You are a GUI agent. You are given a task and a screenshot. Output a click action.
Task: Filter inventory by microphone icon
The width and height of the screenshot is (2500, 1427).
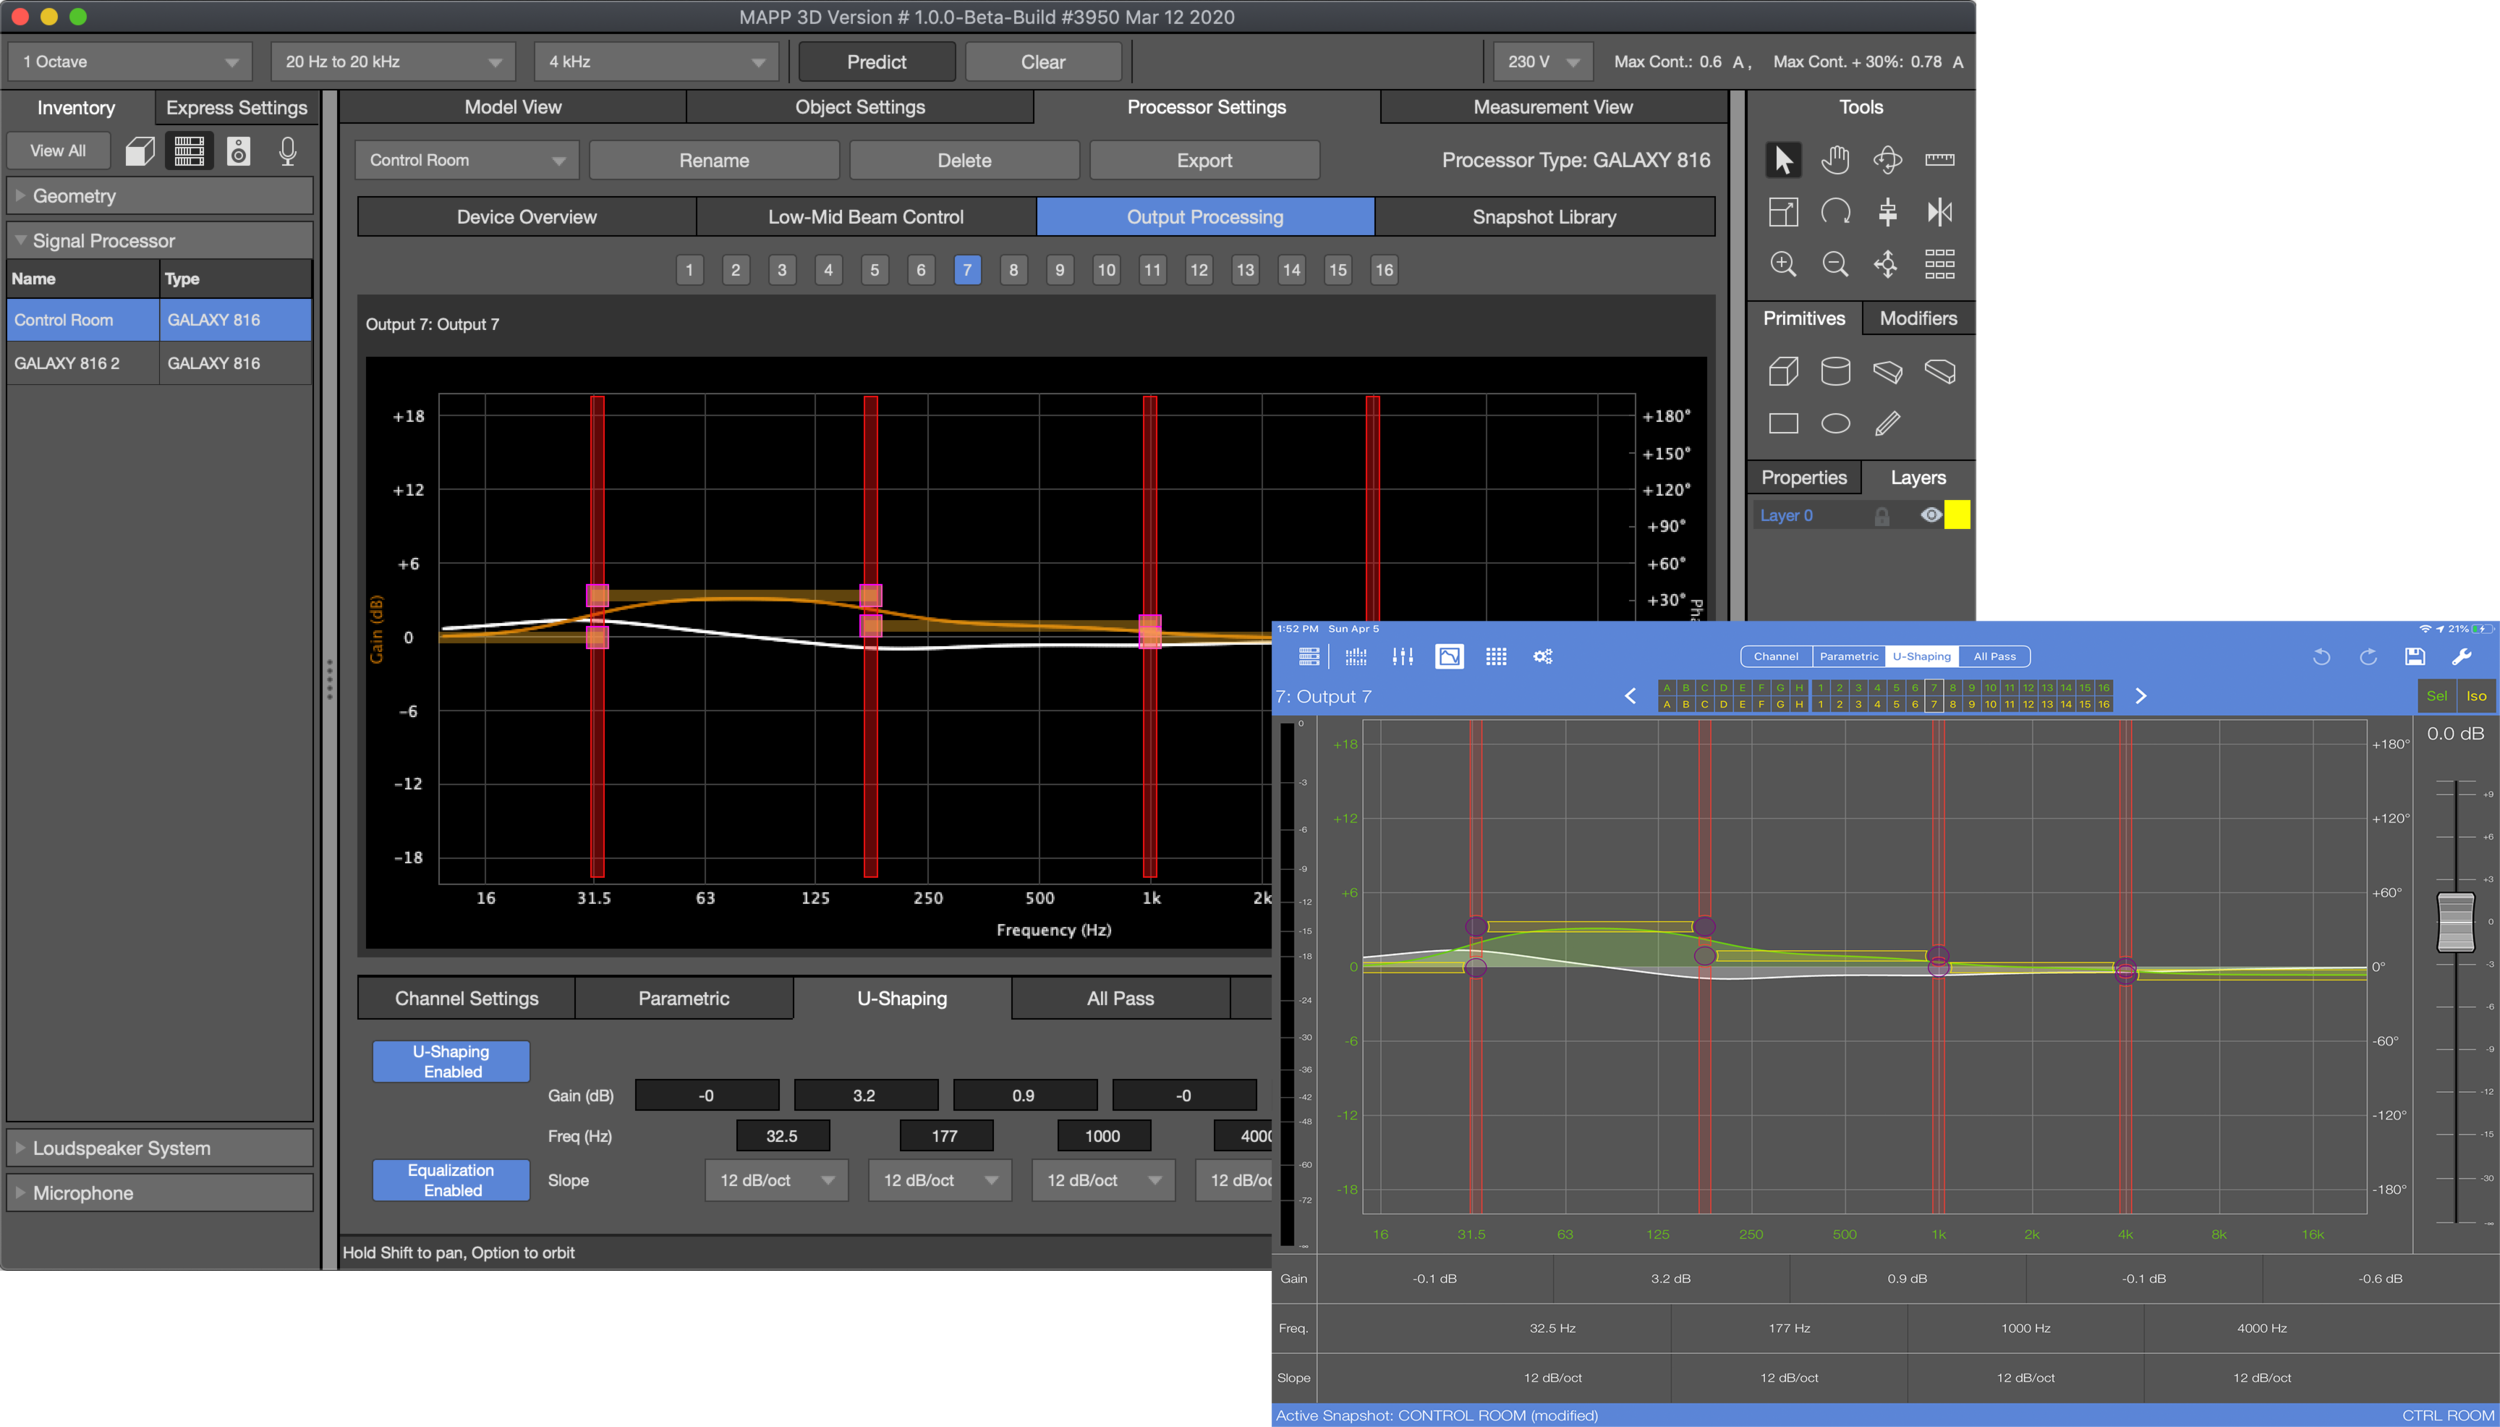click(x=287, y=151)
